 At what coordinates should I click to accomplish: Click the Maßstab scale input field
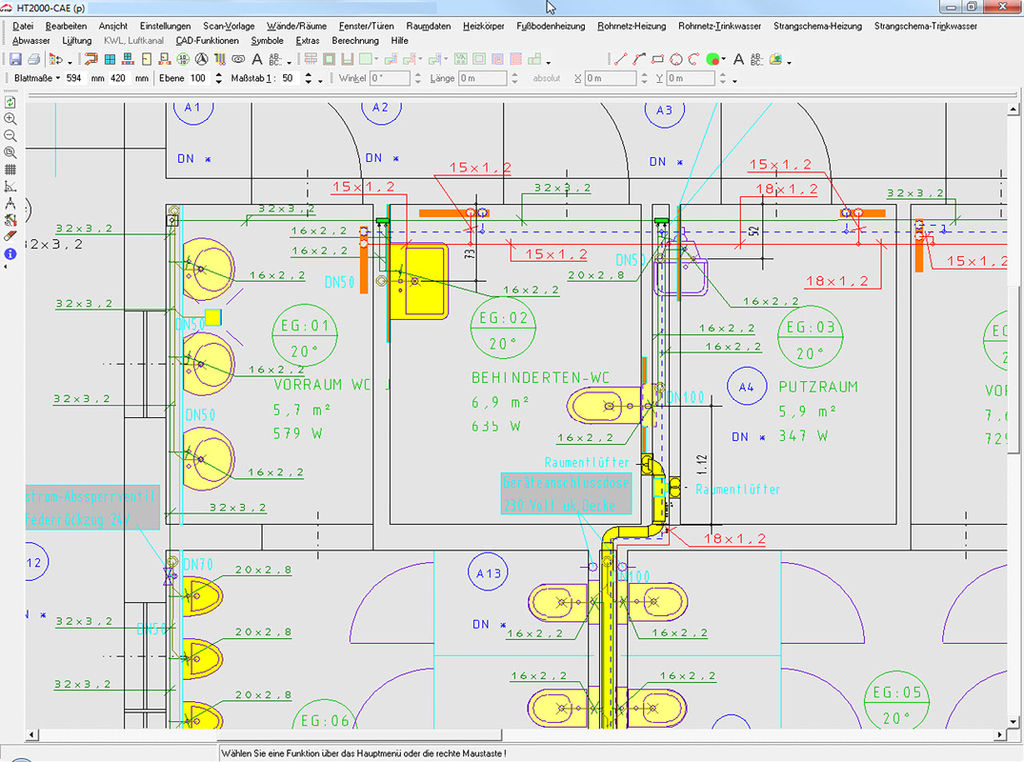(289, 78)
